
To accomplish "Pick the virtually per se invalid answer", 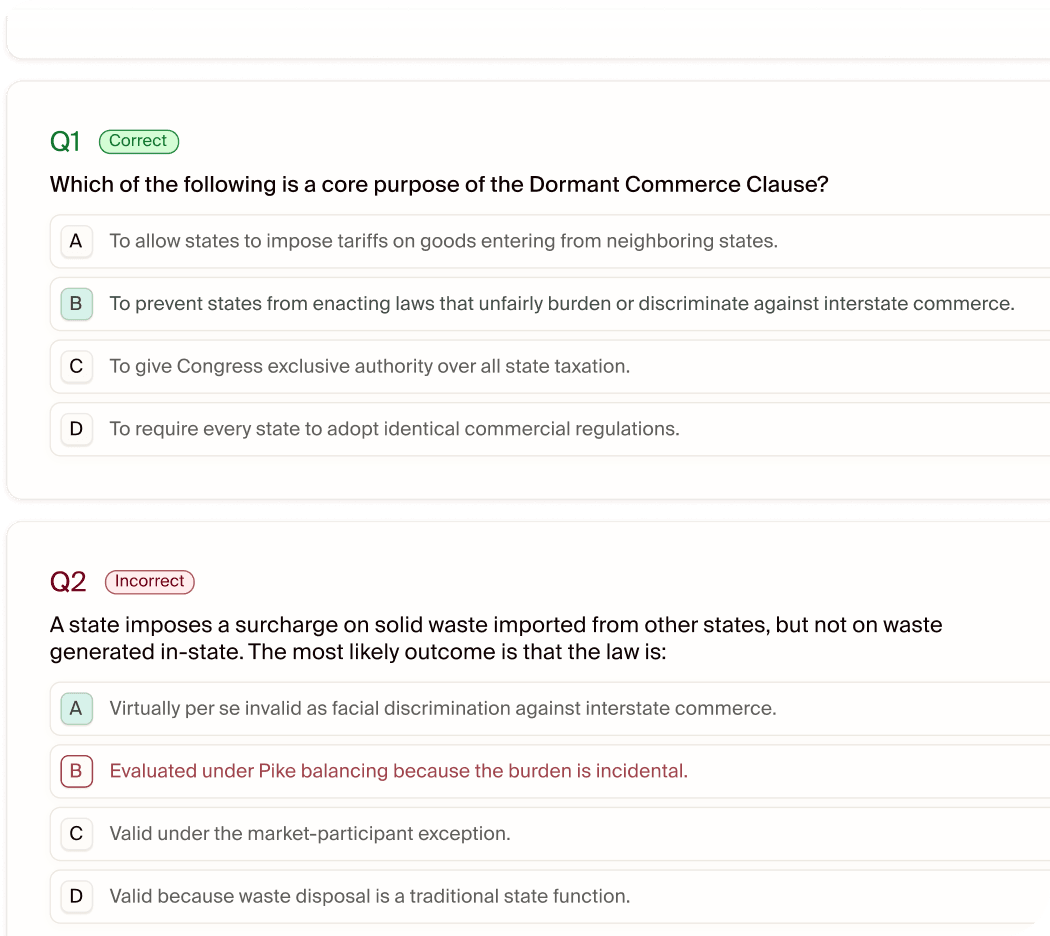I will (550, 708).
